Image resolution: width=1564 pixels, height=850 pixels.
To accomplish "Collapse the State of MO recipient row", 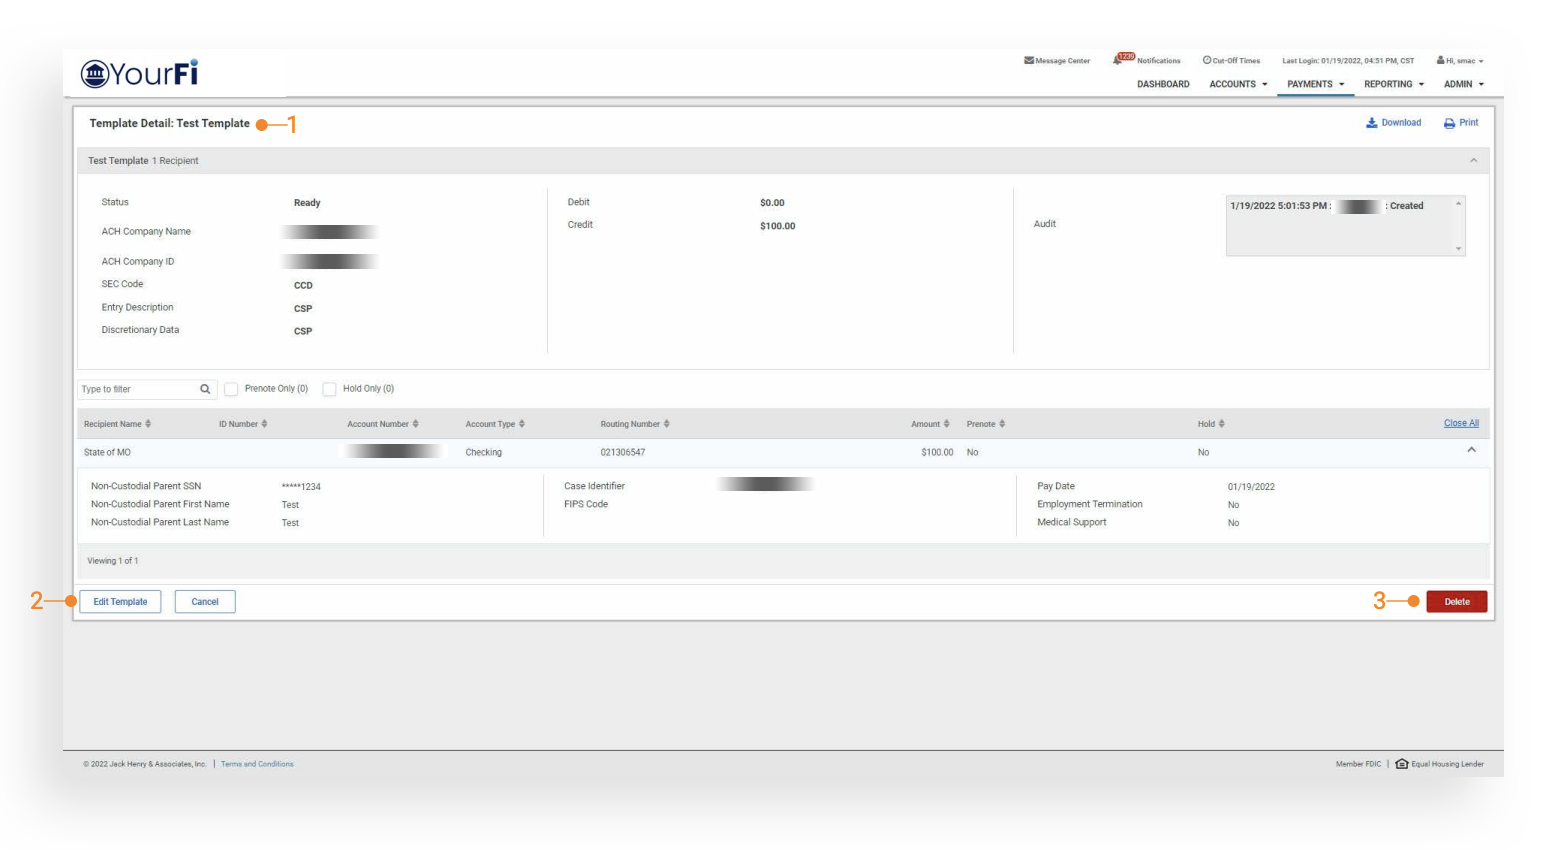I will tap(1471, 450).
